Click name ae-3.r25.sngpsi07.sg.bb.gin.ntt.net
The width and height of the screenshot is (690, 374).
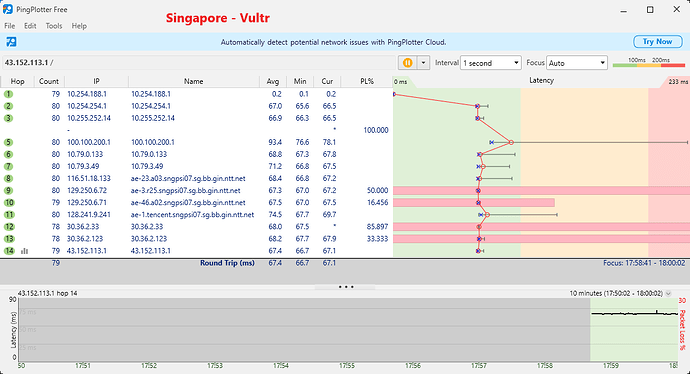coord(185,191)
